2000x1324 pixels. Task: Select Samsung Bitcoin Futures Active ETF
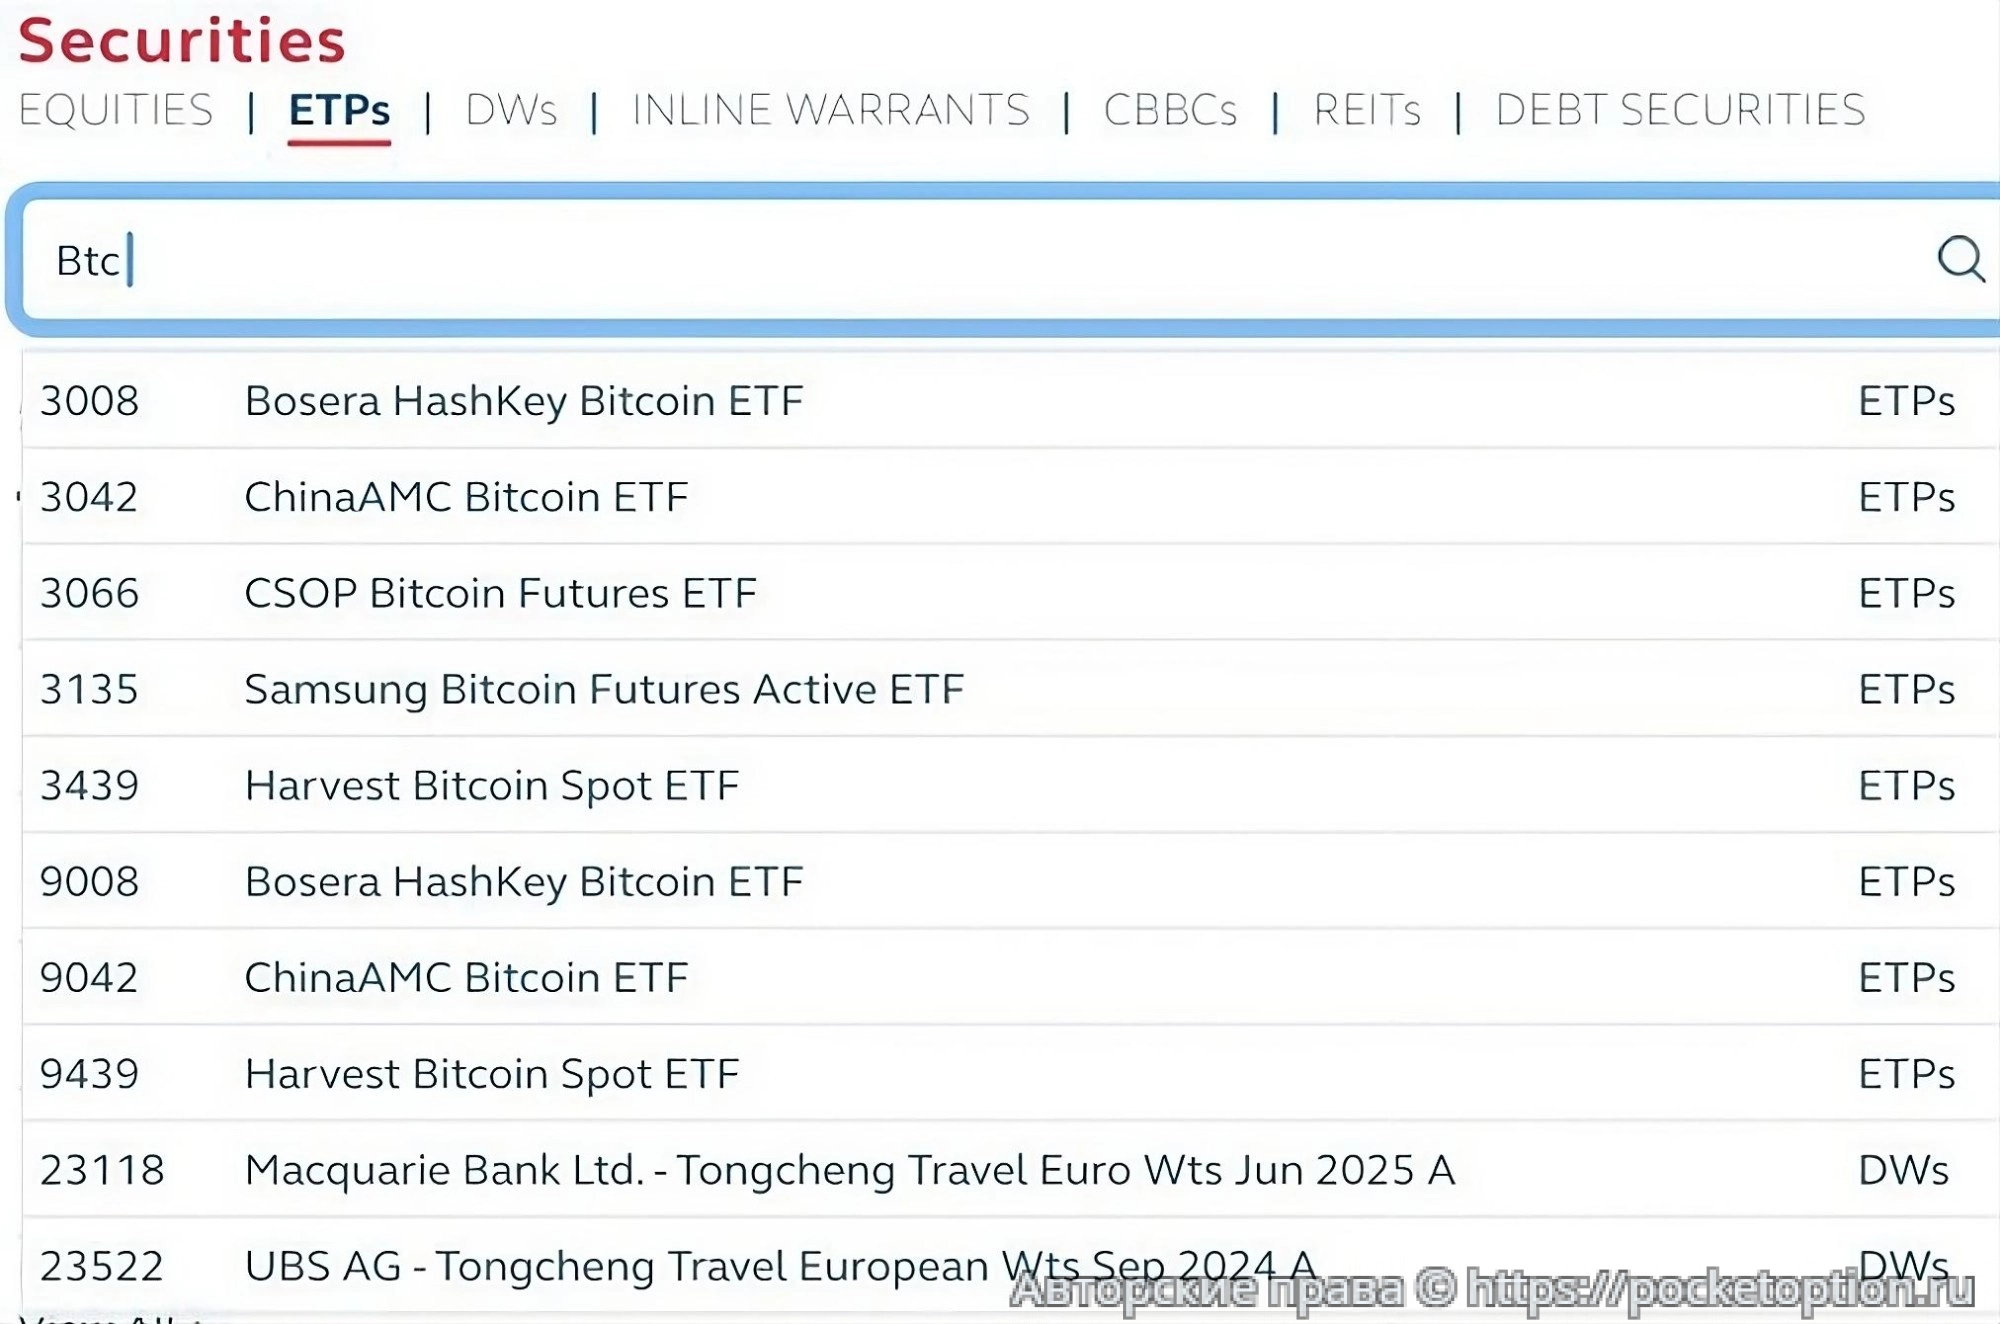coord(604,689)
